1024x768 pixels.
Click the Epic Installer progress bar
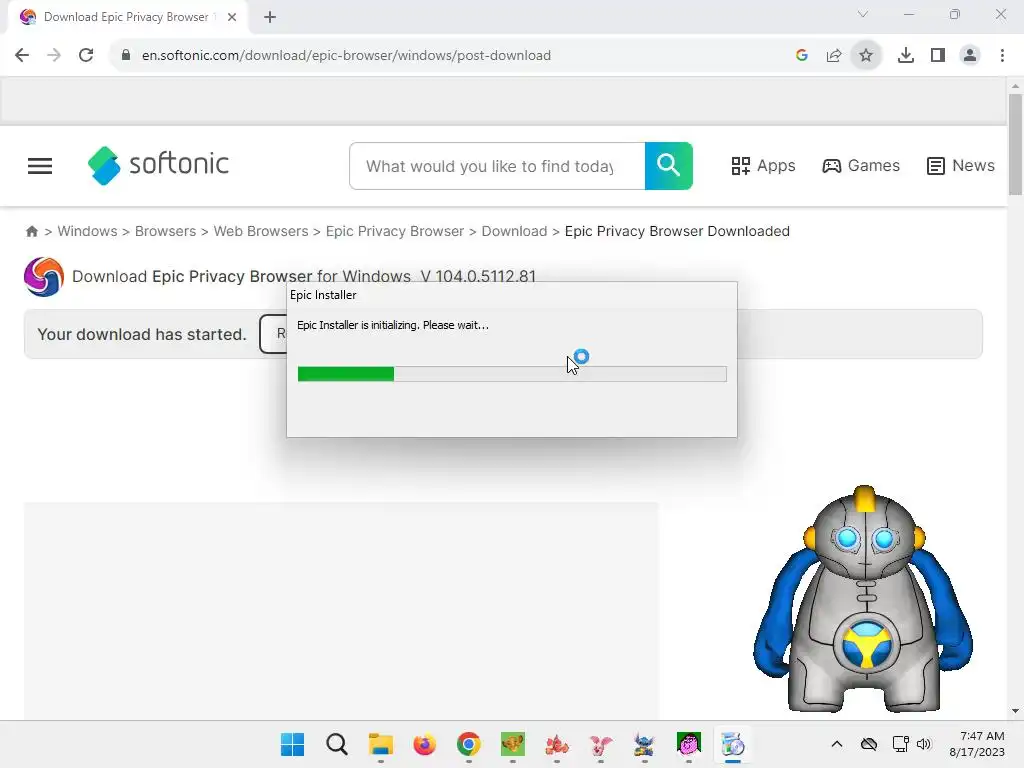pyautogui.click(x=512, y=374)
